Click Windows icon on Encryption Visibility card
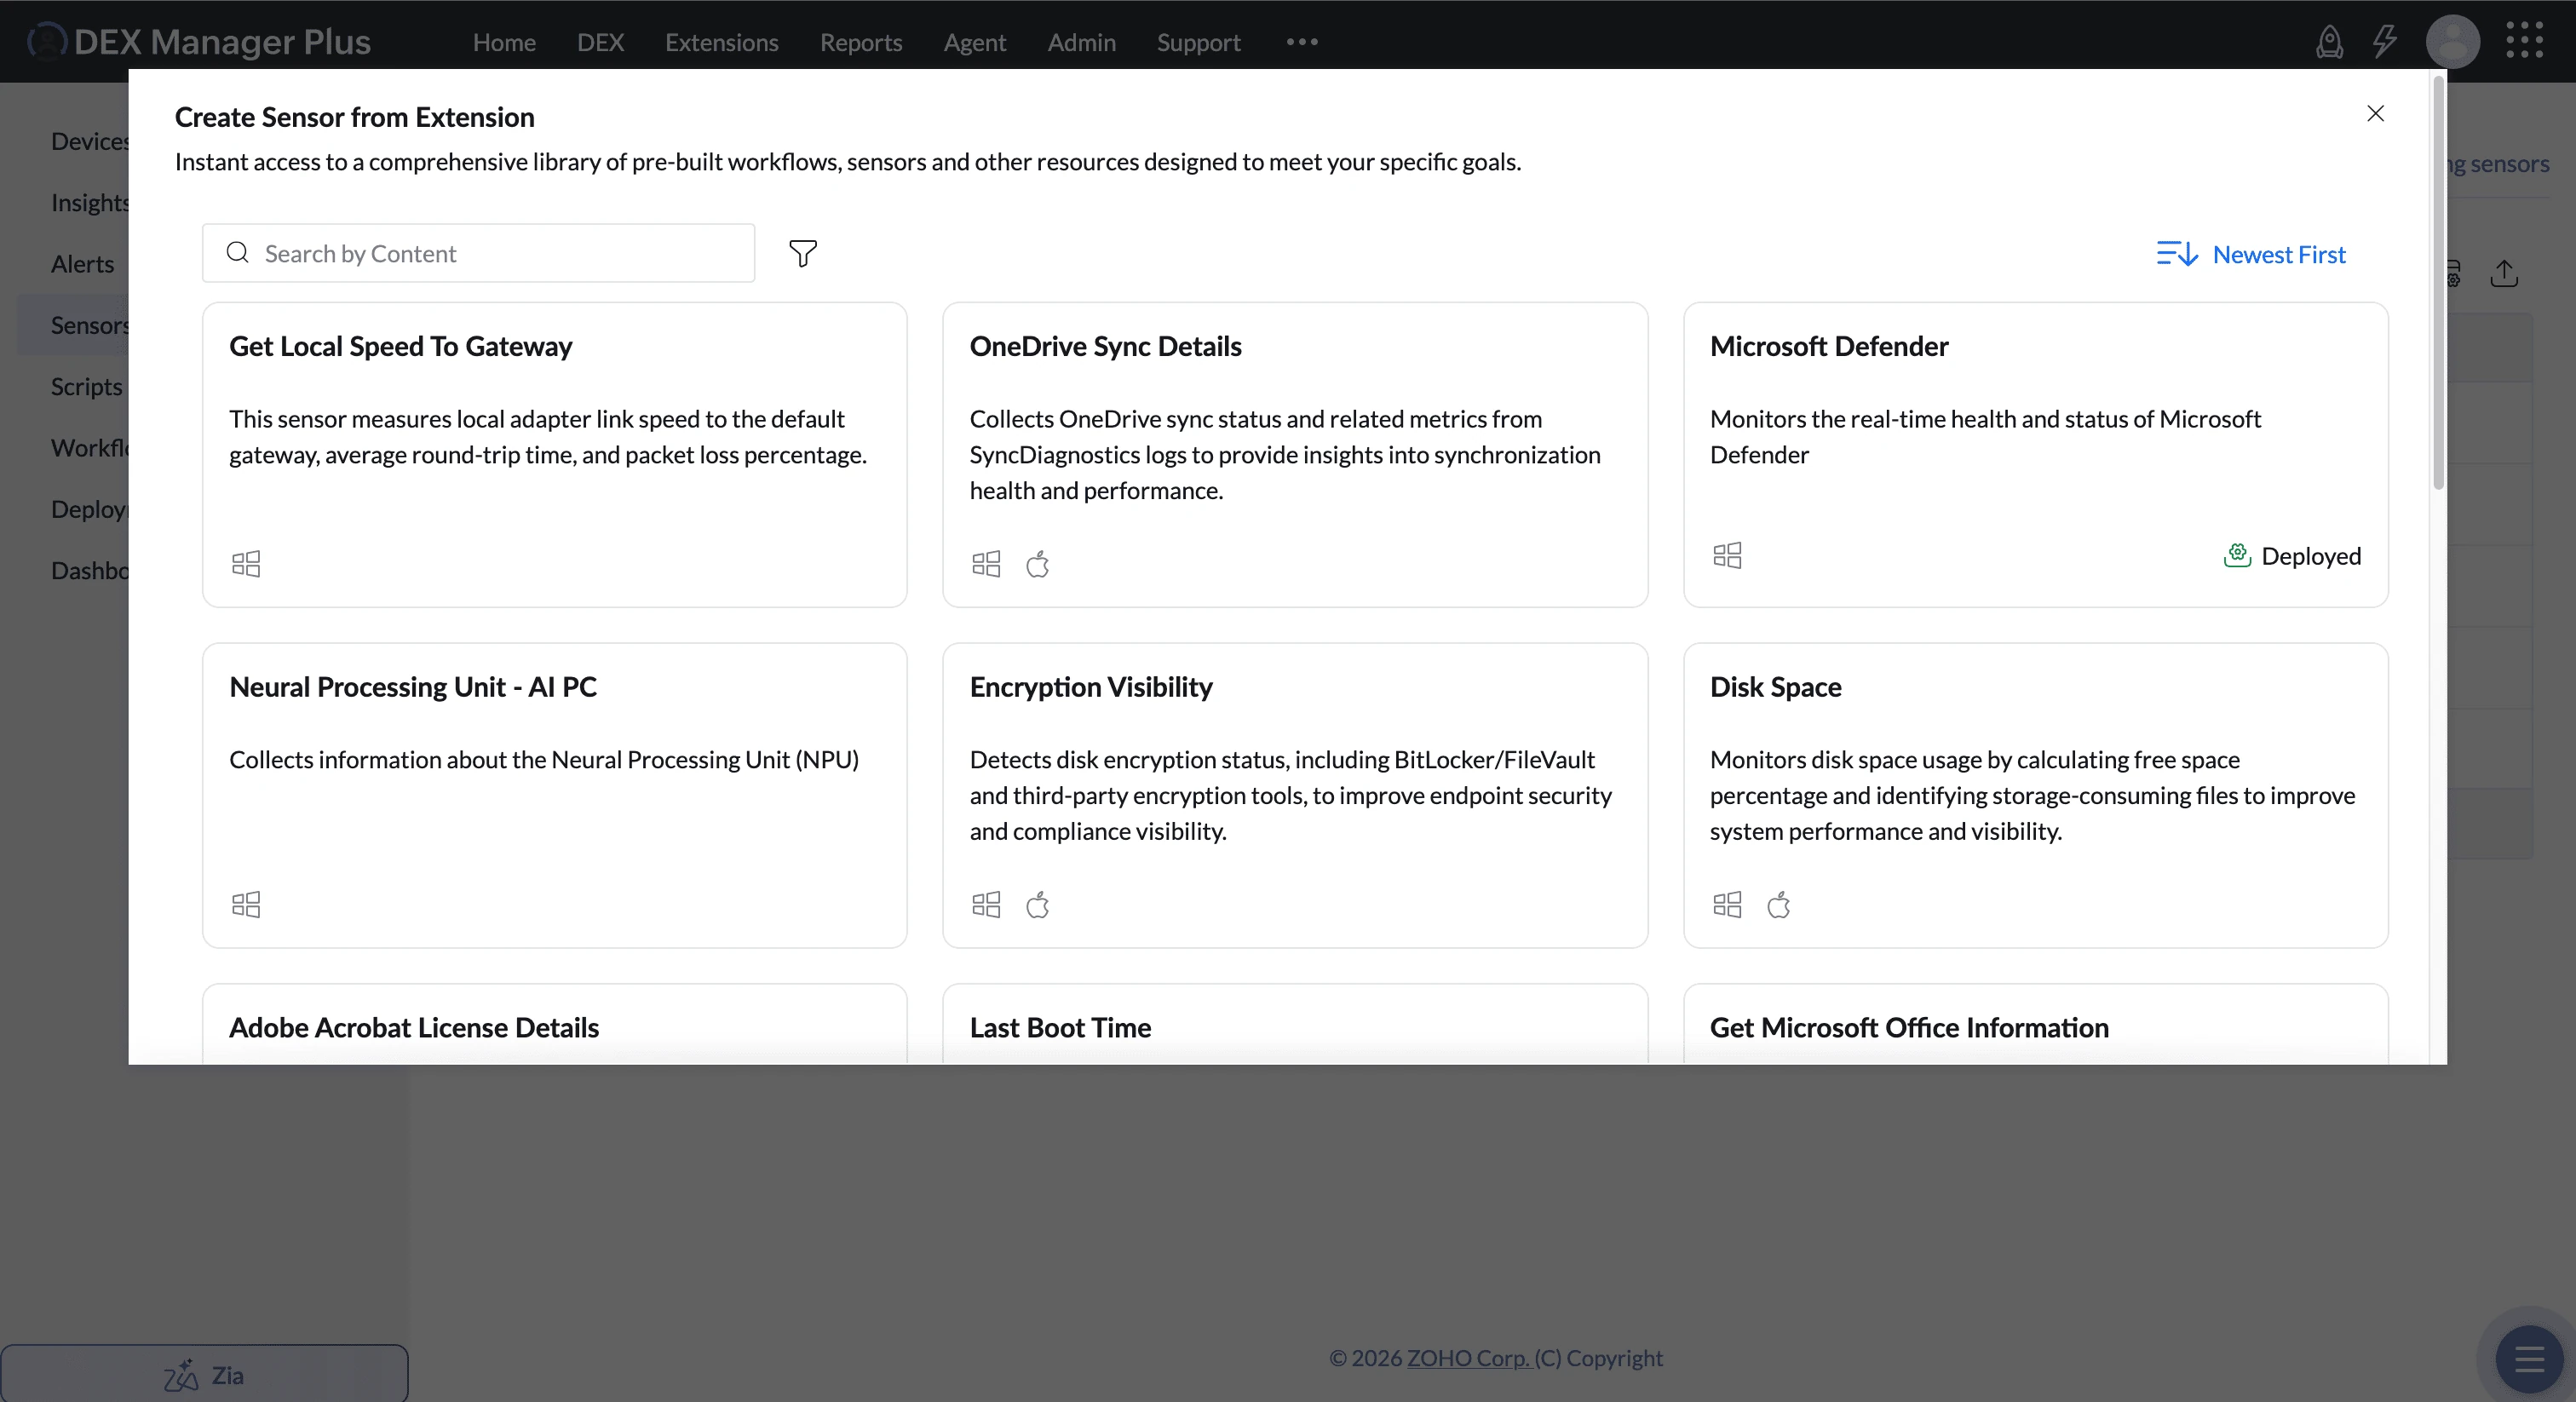Screen dimensions: 2576x1402 pos(986,905)
